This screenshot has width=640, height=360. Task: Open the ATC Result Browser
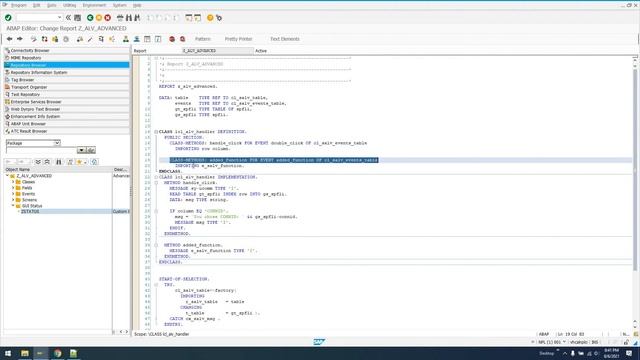point(67,131)
